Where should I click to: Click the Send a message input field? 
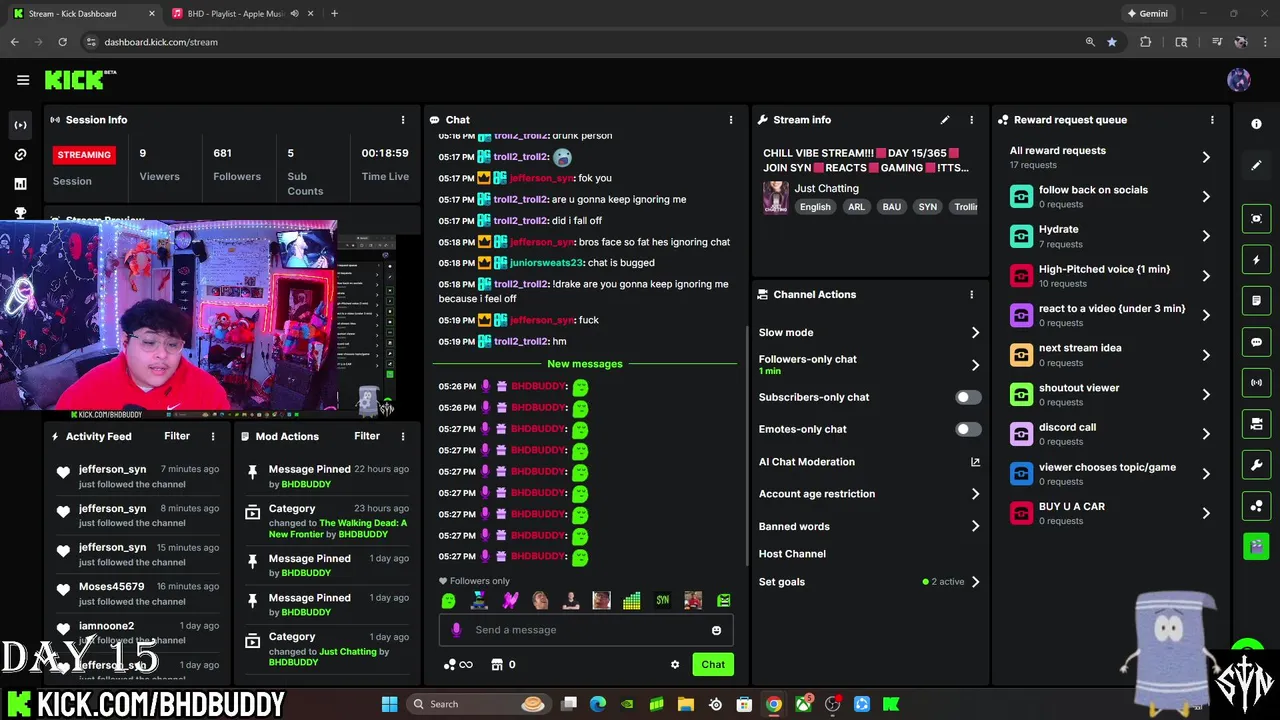click(x=586, y=630)
